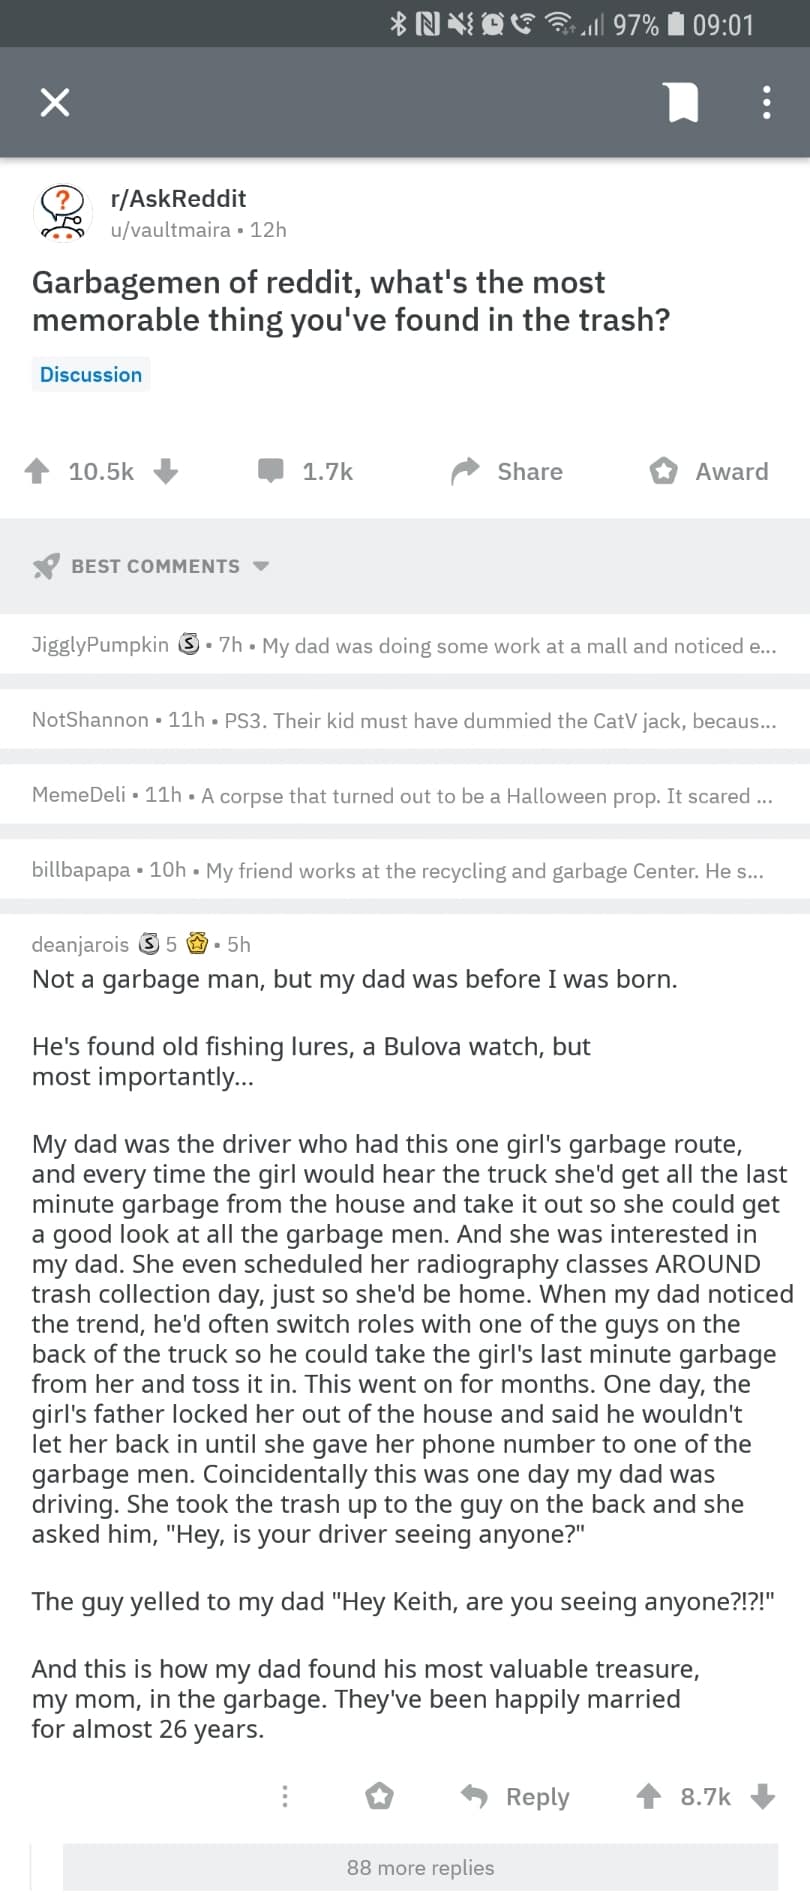Award deanjarois's comment with the badge icon
Image resolution: width=810 pixels, height=1899 pixels.
coord(379,1796)
